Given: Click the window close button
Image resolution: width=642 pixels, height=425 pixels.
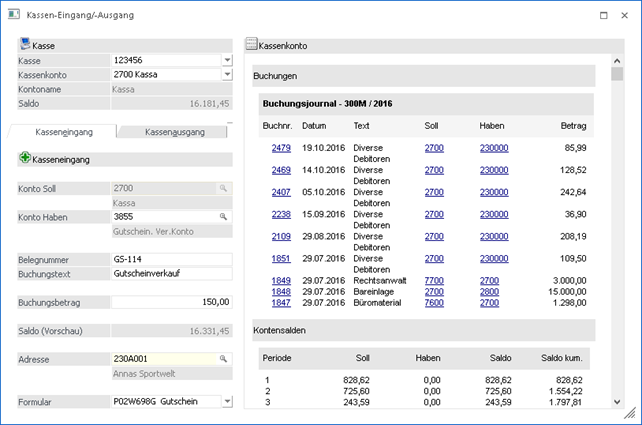Looking at the screenshot, I should pyautogui.click(x=623, y=15).
